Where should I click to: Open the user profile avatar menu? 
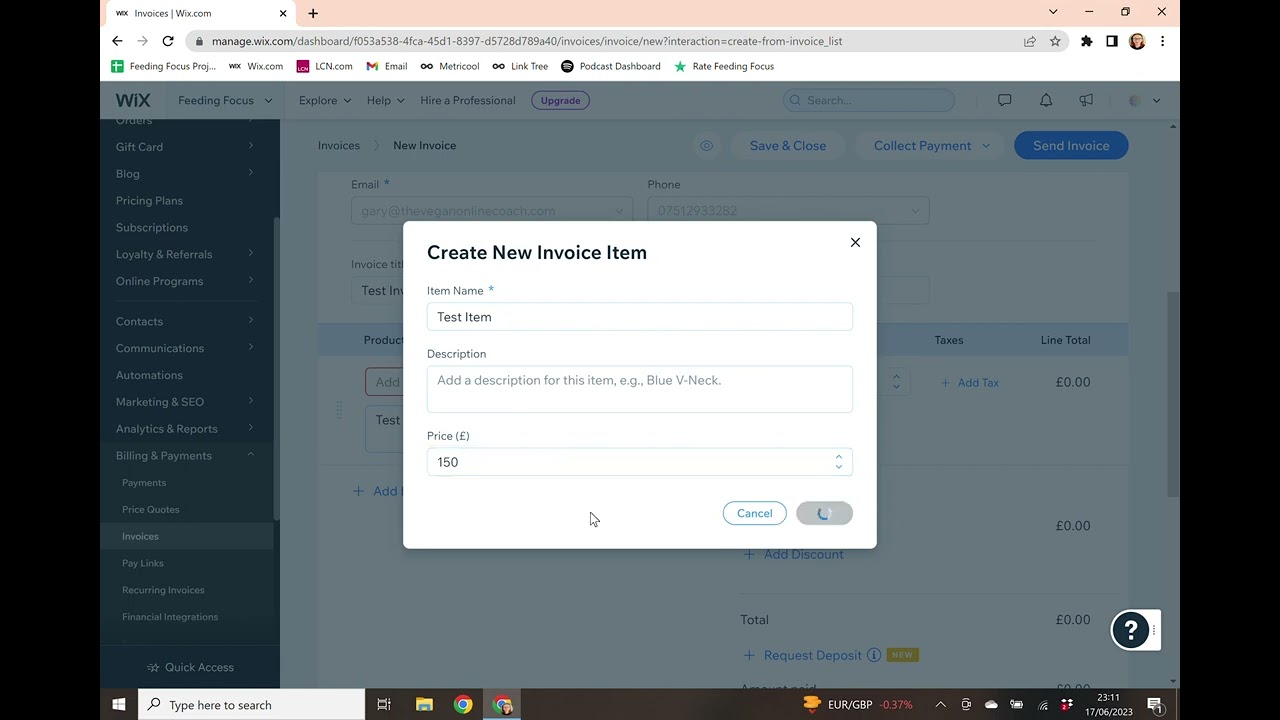tap(1144, 100)
